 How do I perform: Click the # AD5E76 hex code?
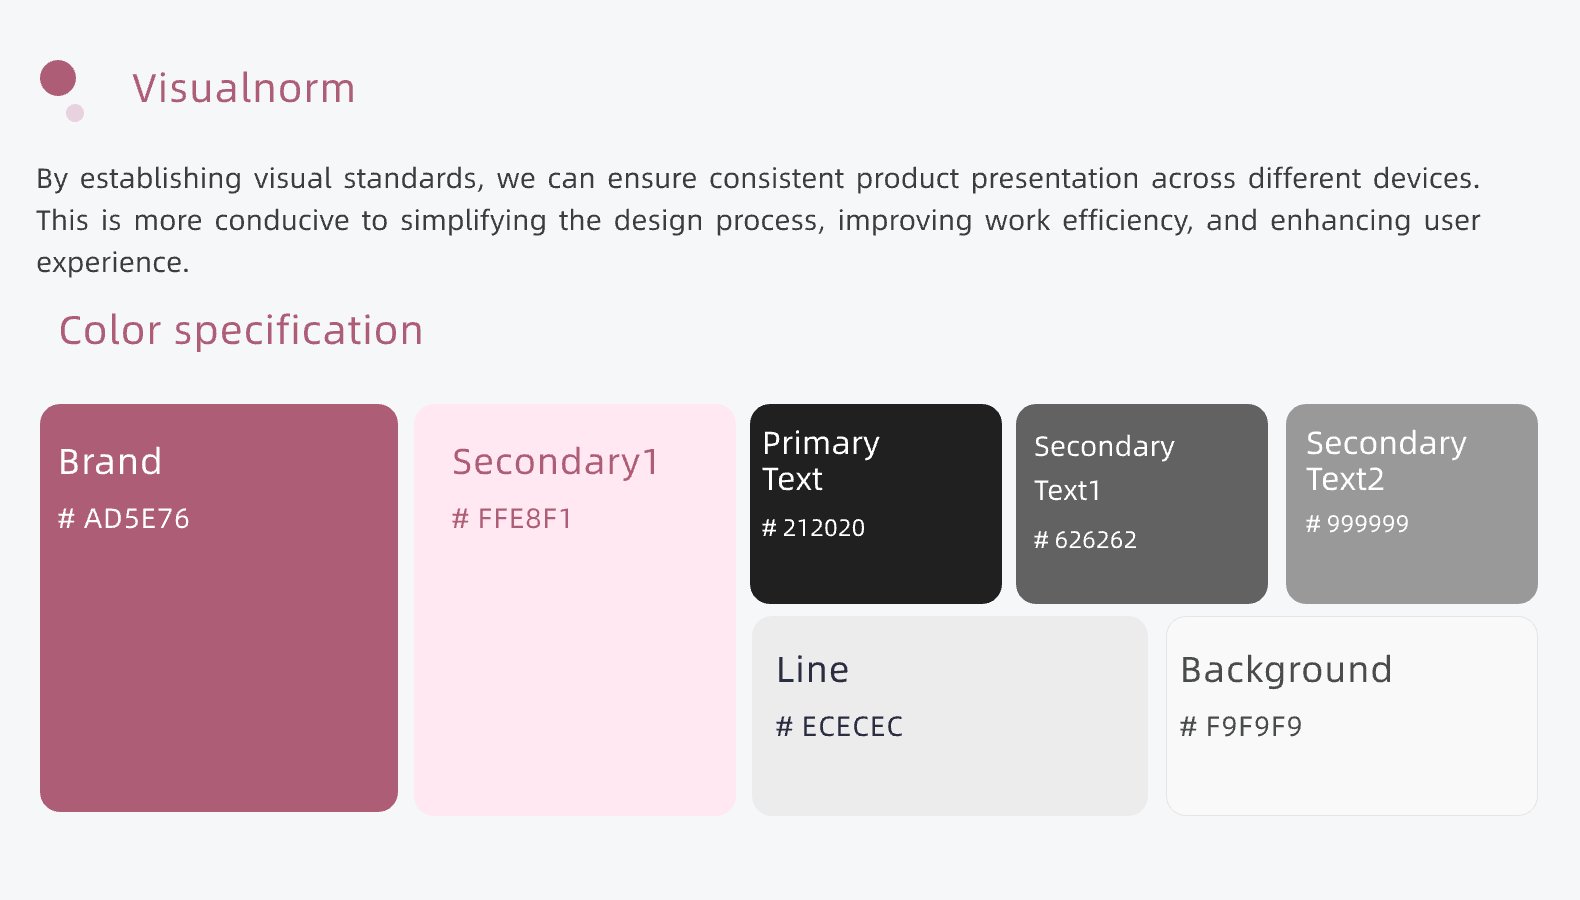pyautogui.click(x=124, y=519)
